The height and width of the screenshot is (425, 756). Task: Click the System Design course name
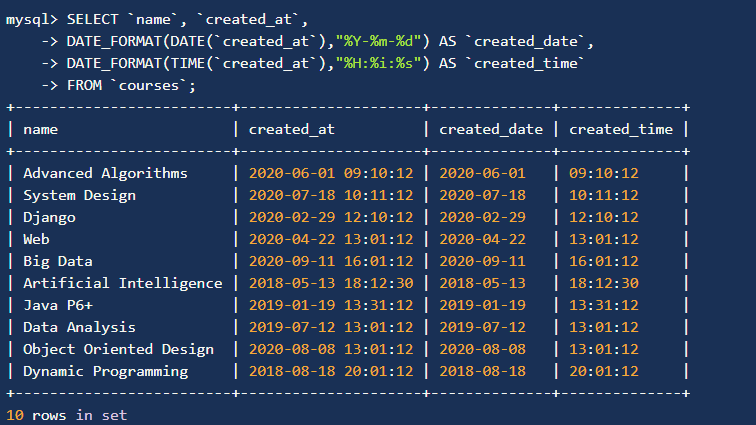pos(80,196)
